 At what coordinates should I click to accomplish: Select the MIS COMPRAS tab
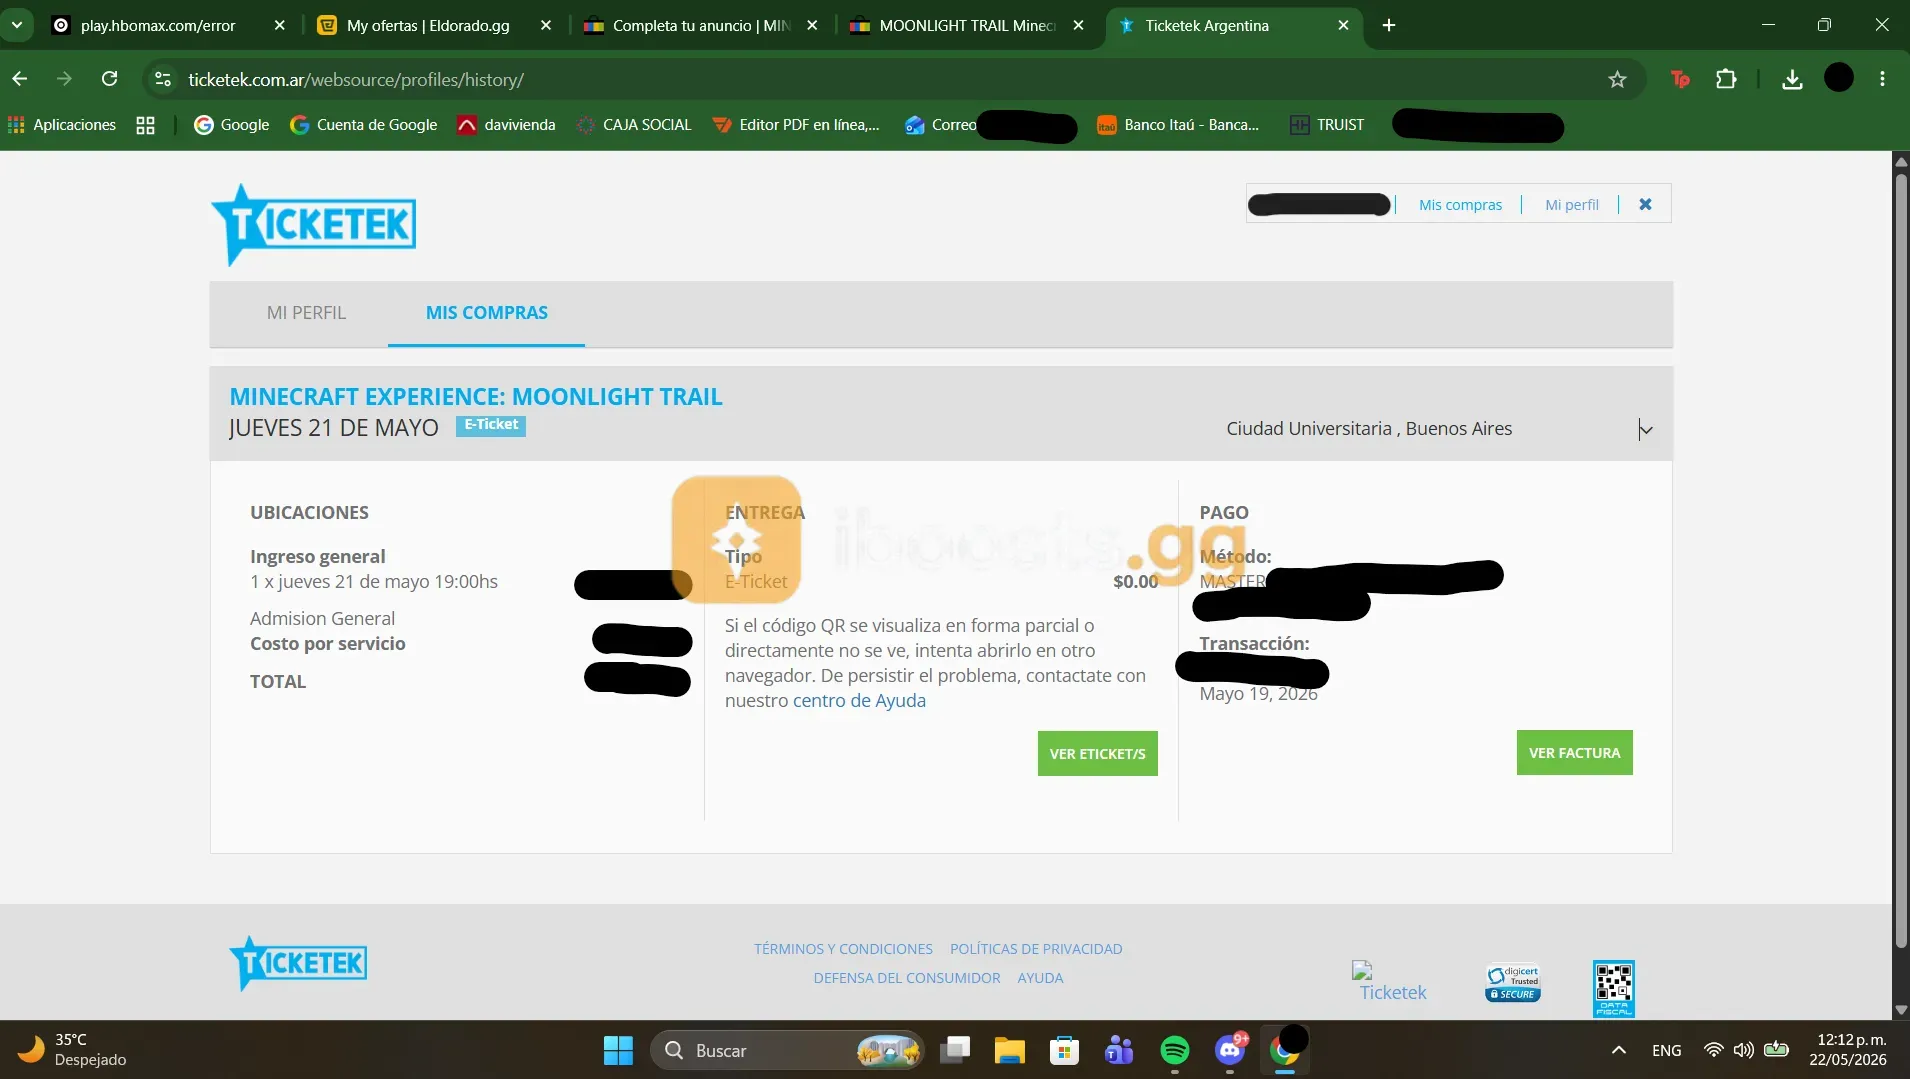pos(487,313)
